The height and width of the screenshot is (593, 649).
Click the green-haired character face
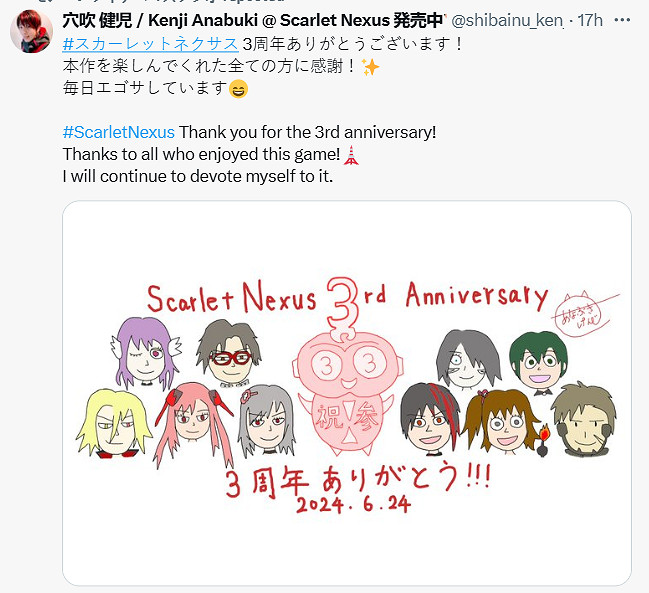(538, 361)
